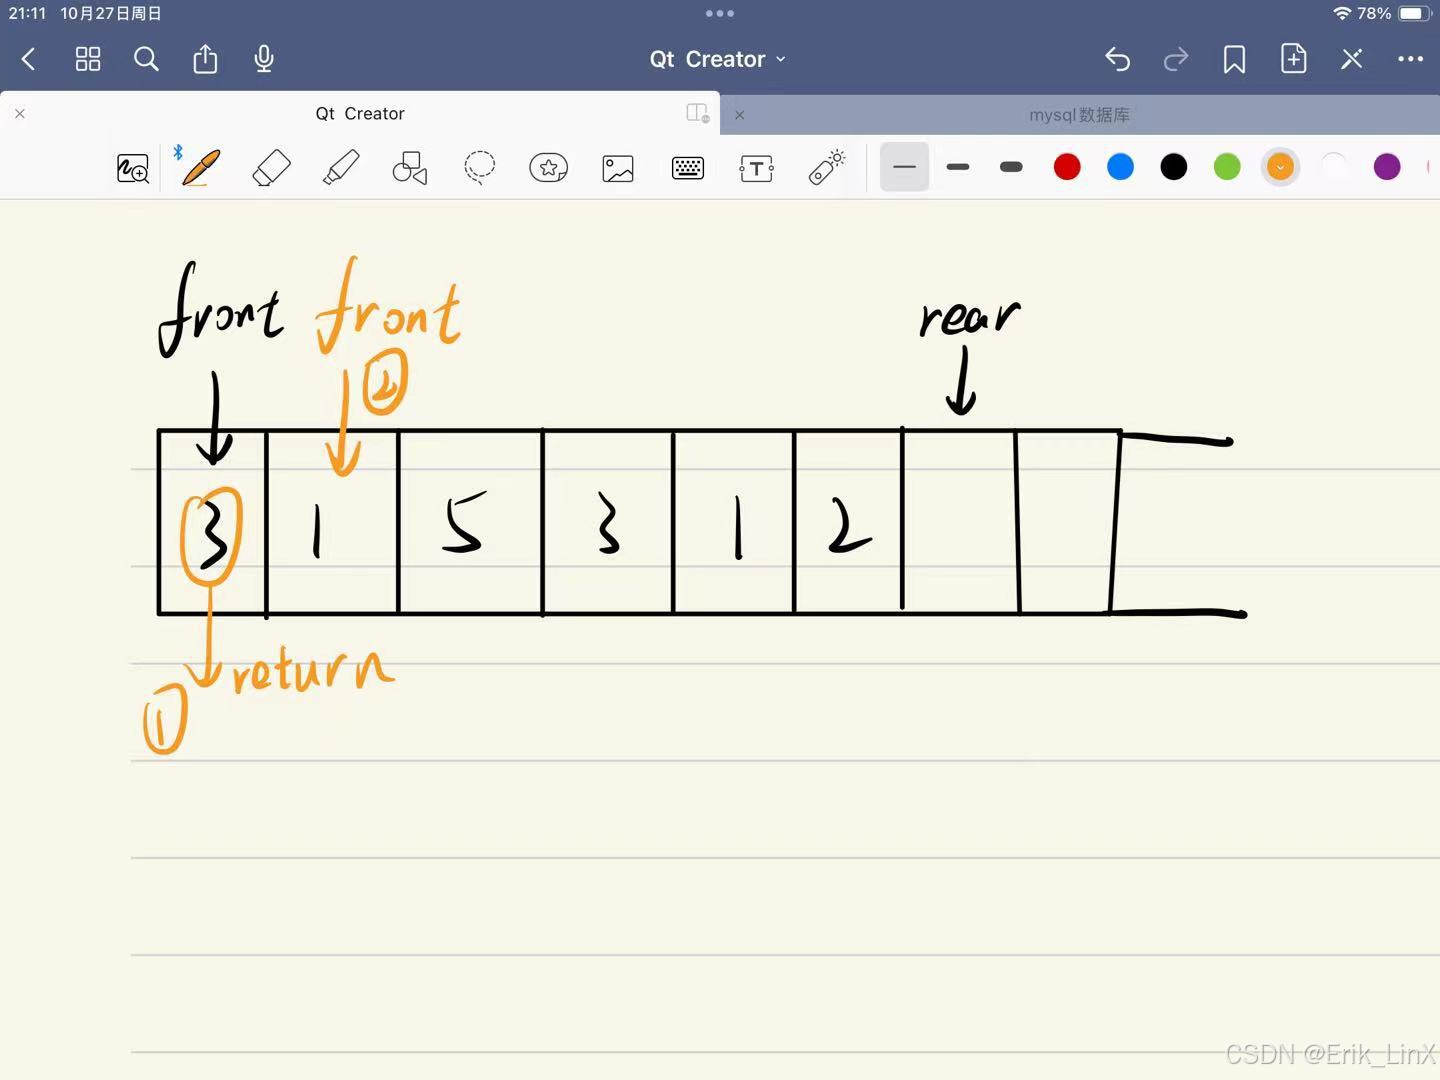Choose the medium stroke width

click(958, 167)
